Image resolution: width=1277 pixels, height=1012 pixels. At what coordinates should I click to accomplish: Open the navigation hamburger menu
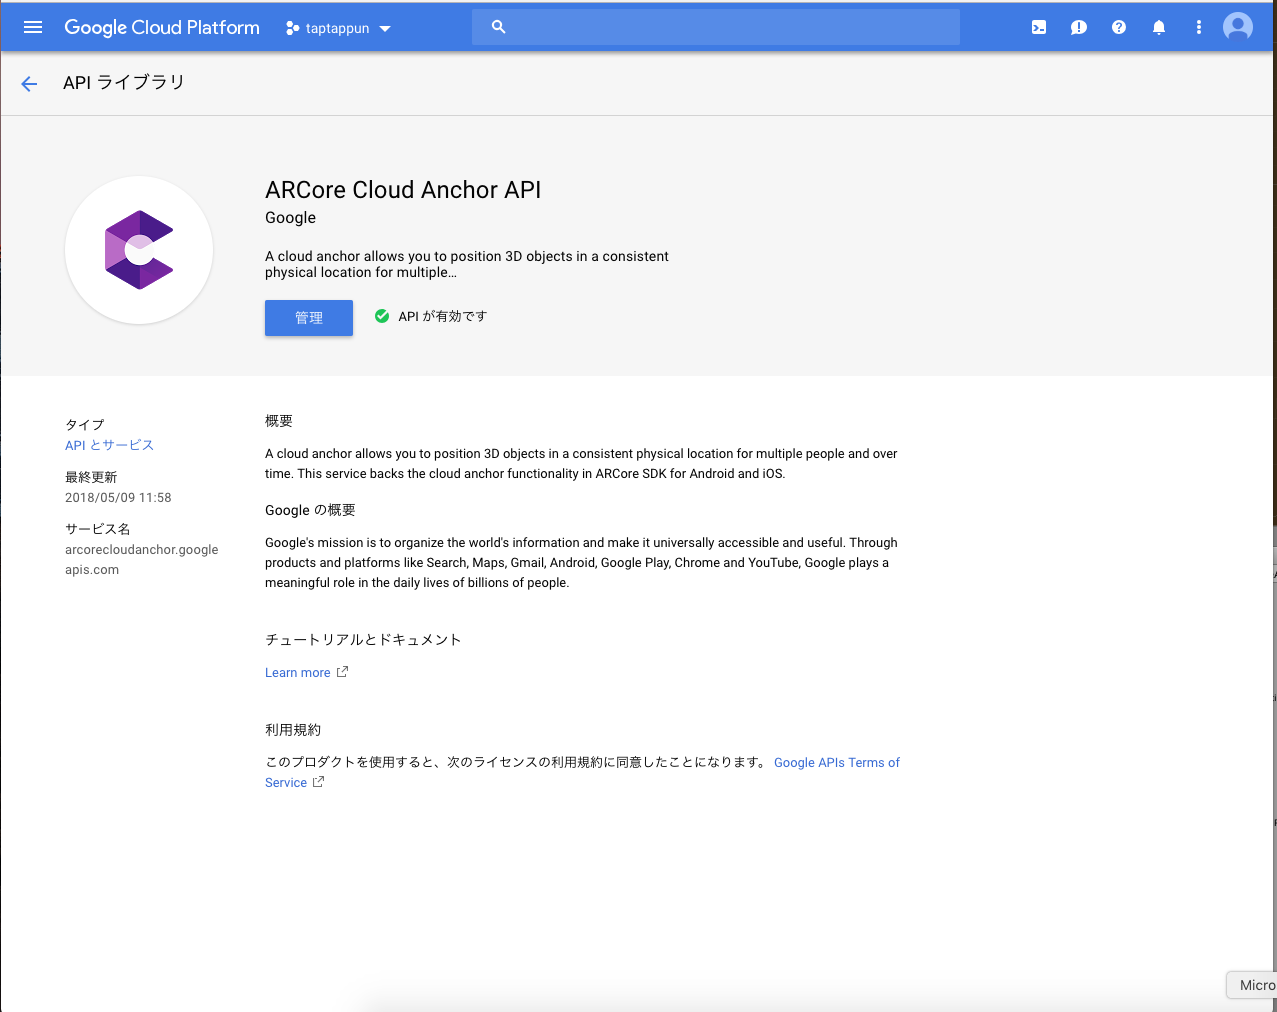pos(32,27)
